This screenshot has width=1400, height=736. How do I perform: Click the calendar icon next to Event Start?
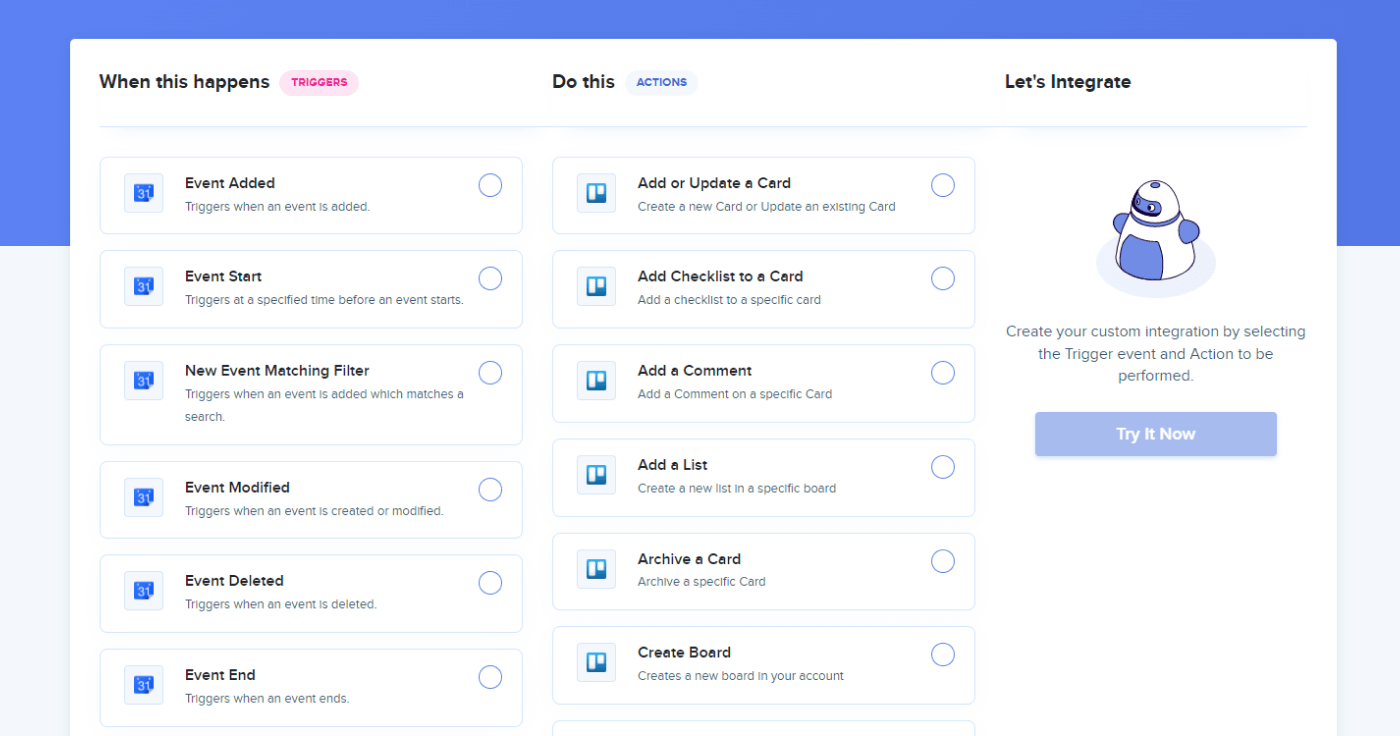click(x=143, y=286)
